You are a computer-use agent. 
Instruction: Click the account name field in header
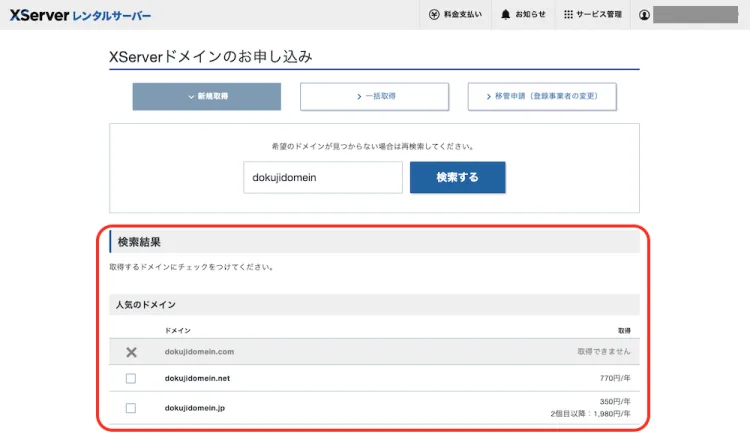[x=695, y=15]
